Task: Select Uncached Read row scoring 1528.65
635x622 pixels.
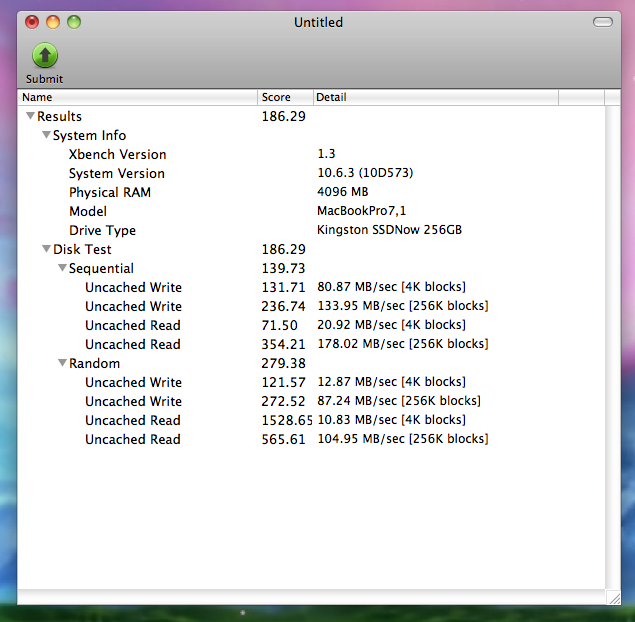Action: (x=311, y=420)
